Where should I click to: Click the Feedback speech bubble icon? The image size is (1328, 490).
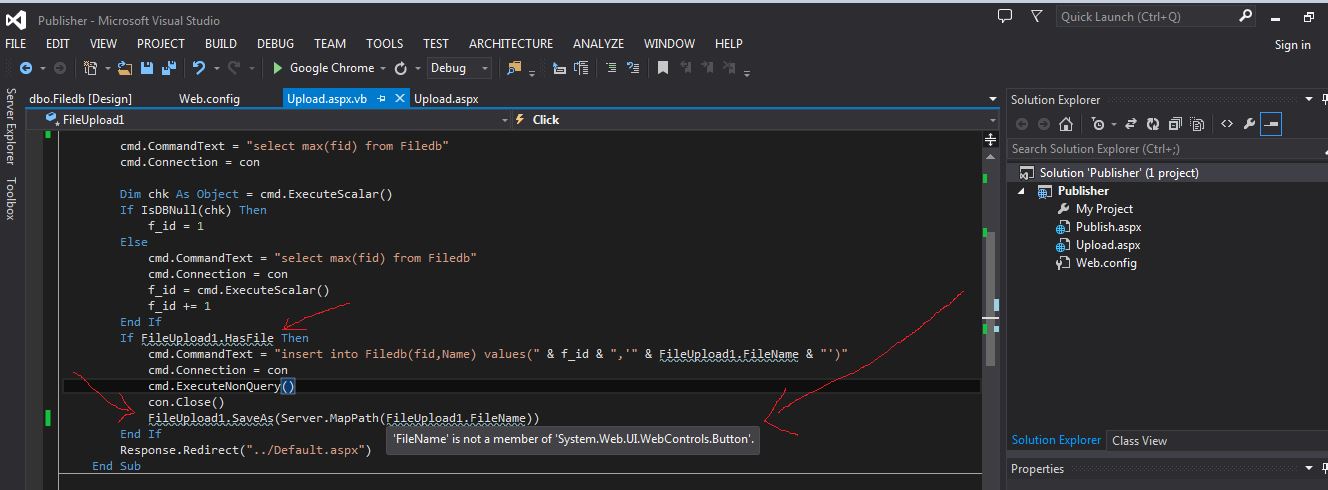[x=1005, y=16]
